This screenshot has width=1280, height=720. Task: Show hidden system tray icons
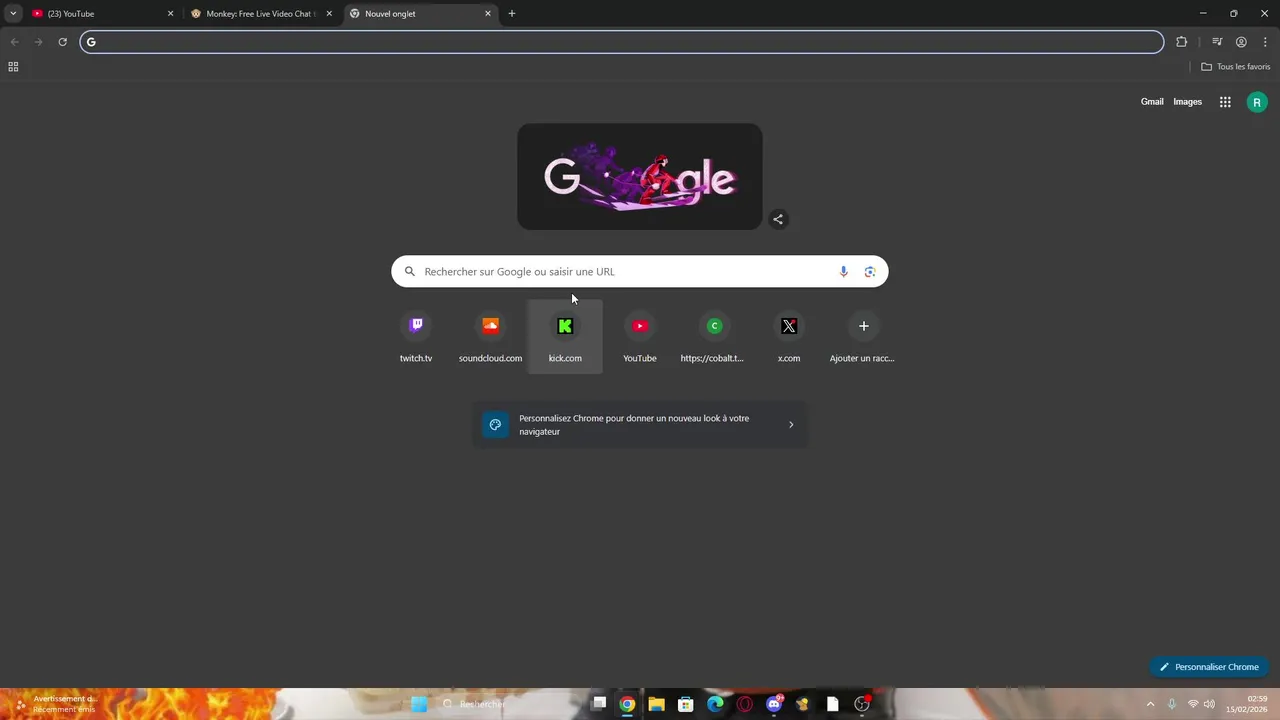click(1150, 704)
